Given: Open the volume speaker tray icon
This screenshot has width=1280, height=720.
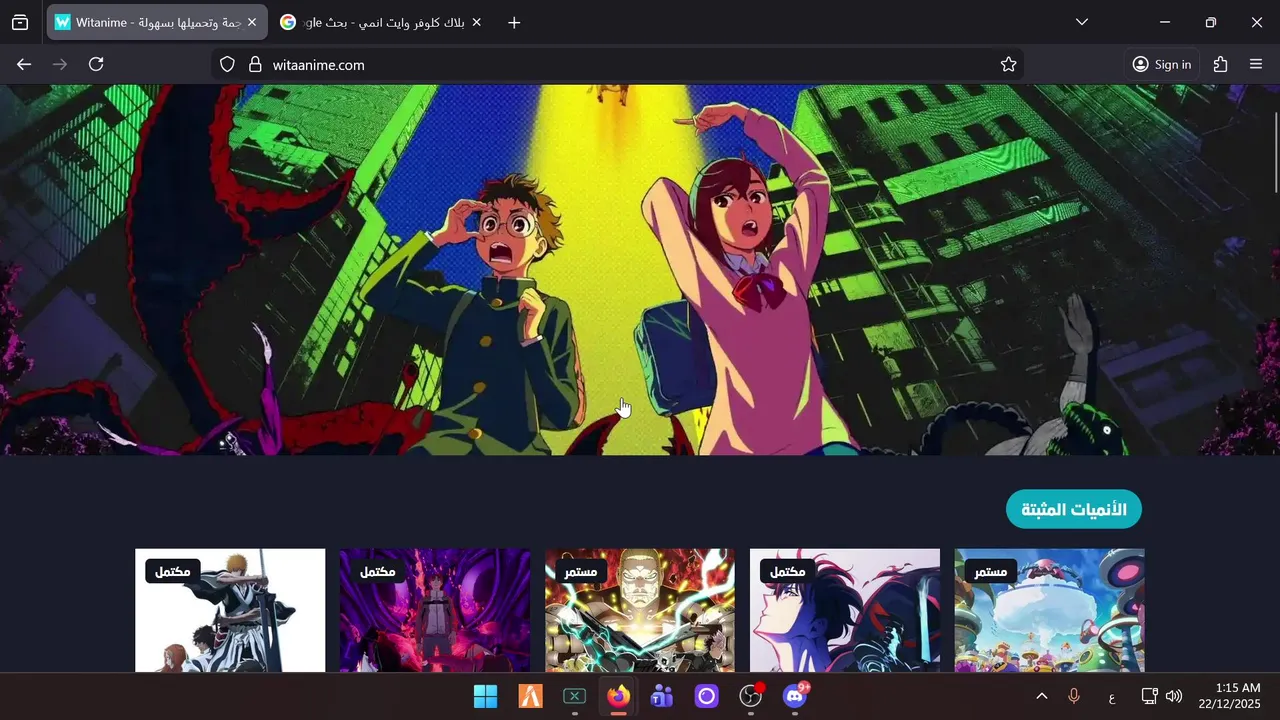Looking at the screenshot, I should 1174,696.
